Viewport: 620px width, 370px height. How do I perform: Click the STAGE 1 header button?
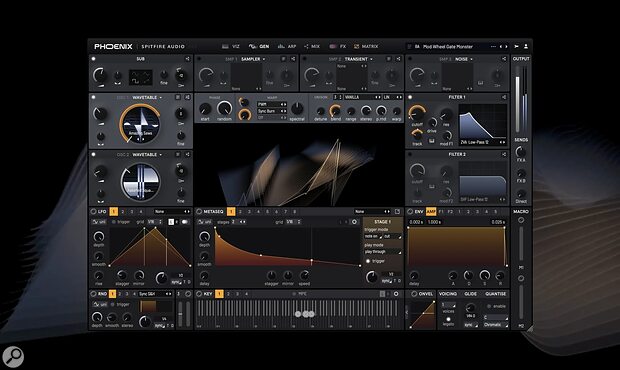click(x=382, y=222)
